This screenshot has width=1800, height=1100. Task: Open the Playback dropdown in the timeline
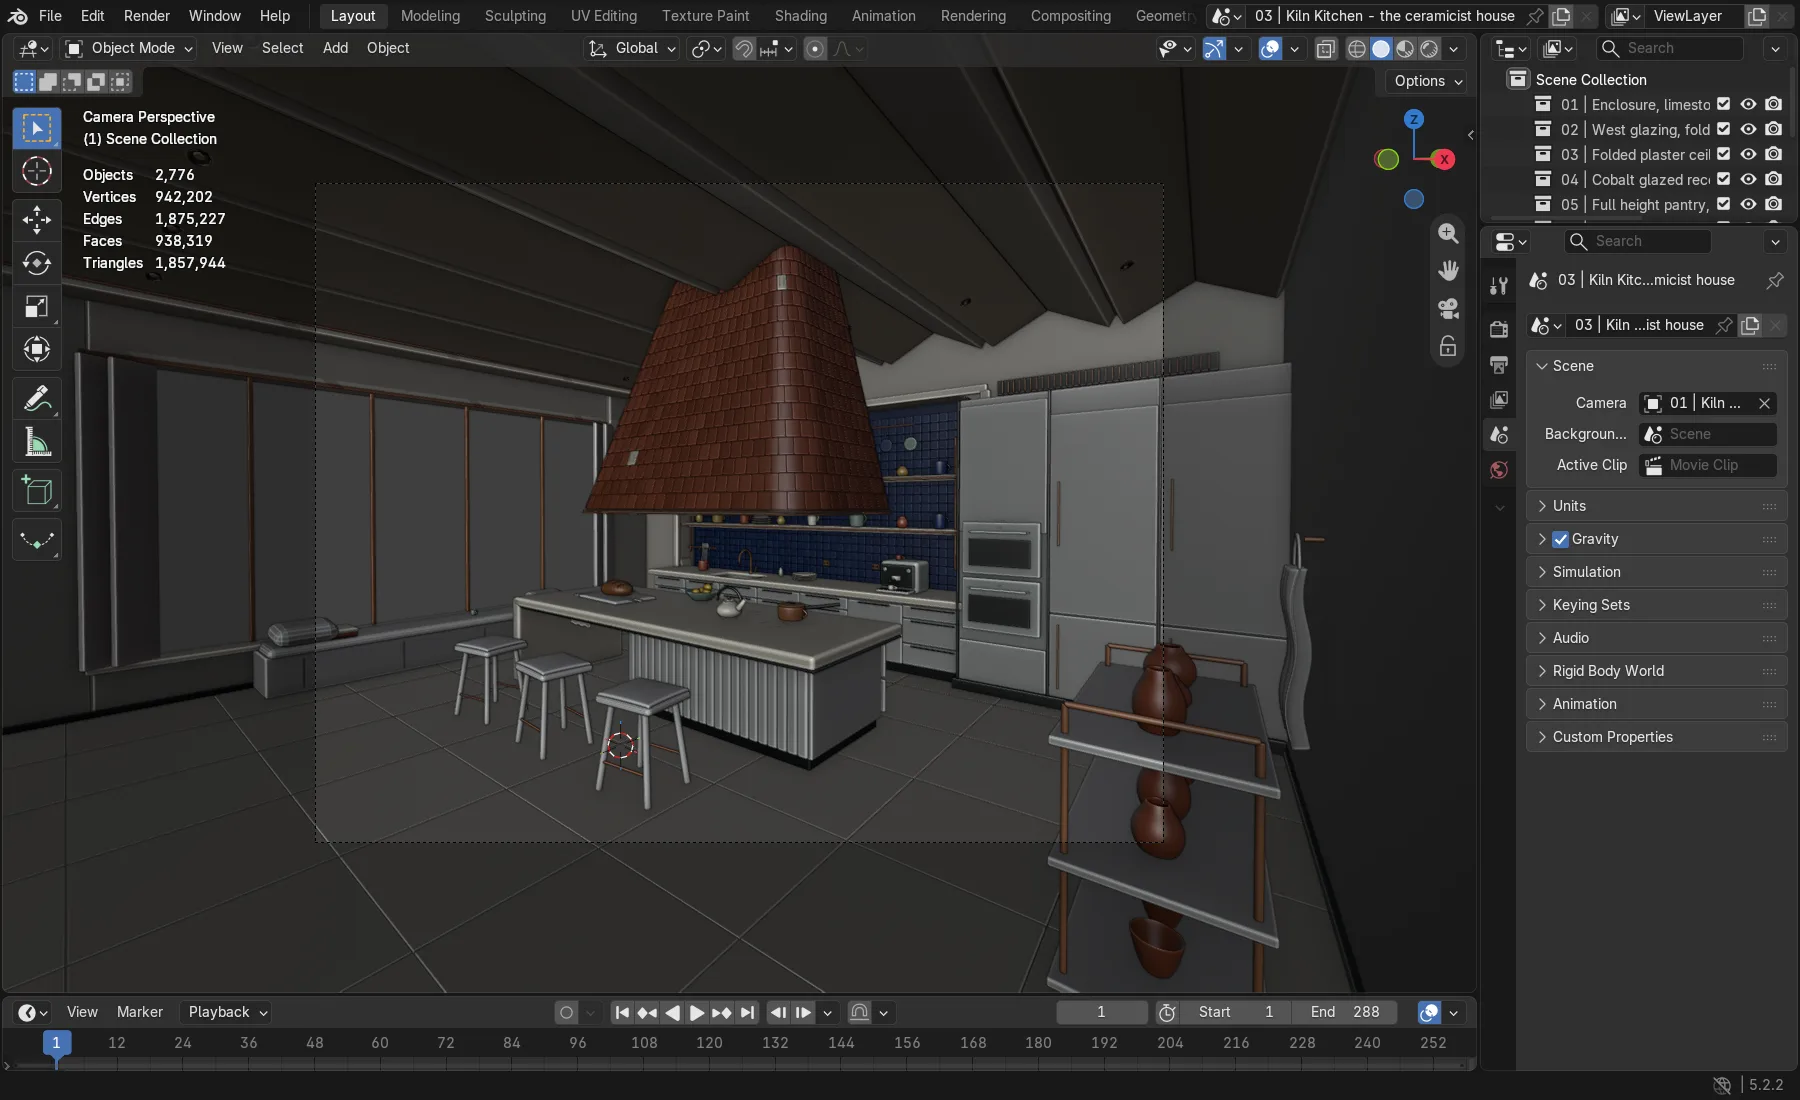[227, 1012]
